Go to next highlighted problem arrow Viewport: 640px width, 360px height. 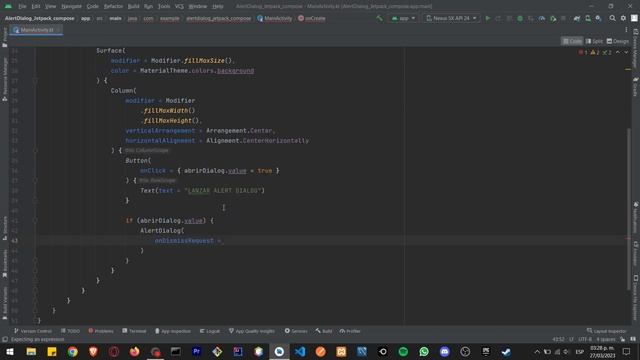pos(626,53)
